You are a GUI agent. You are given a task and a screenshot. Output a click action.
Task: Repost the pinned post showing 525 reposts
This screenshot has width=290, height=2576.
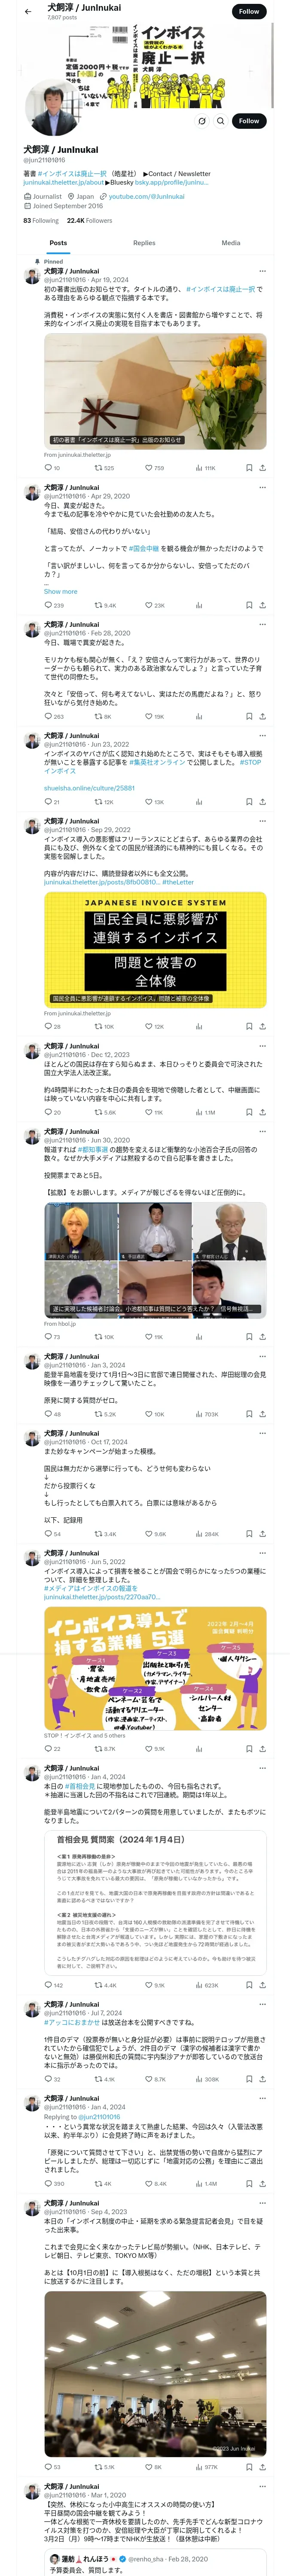click(x=104, y=467)
